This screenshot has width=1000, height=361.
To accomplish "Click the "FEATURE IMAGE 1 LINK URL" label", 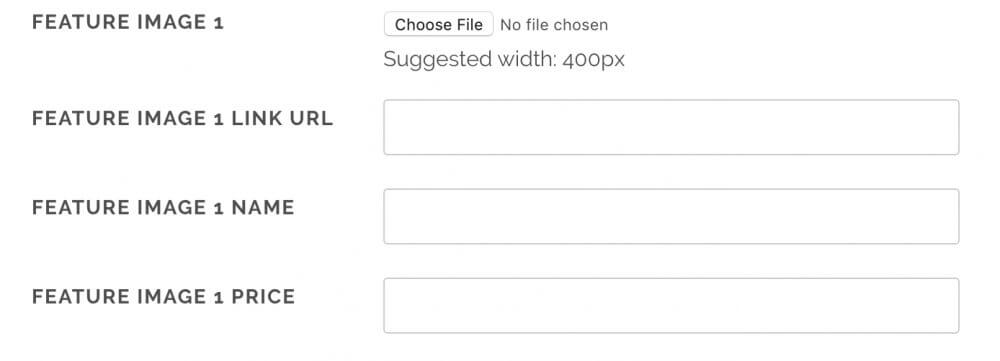I will point(182,119).
